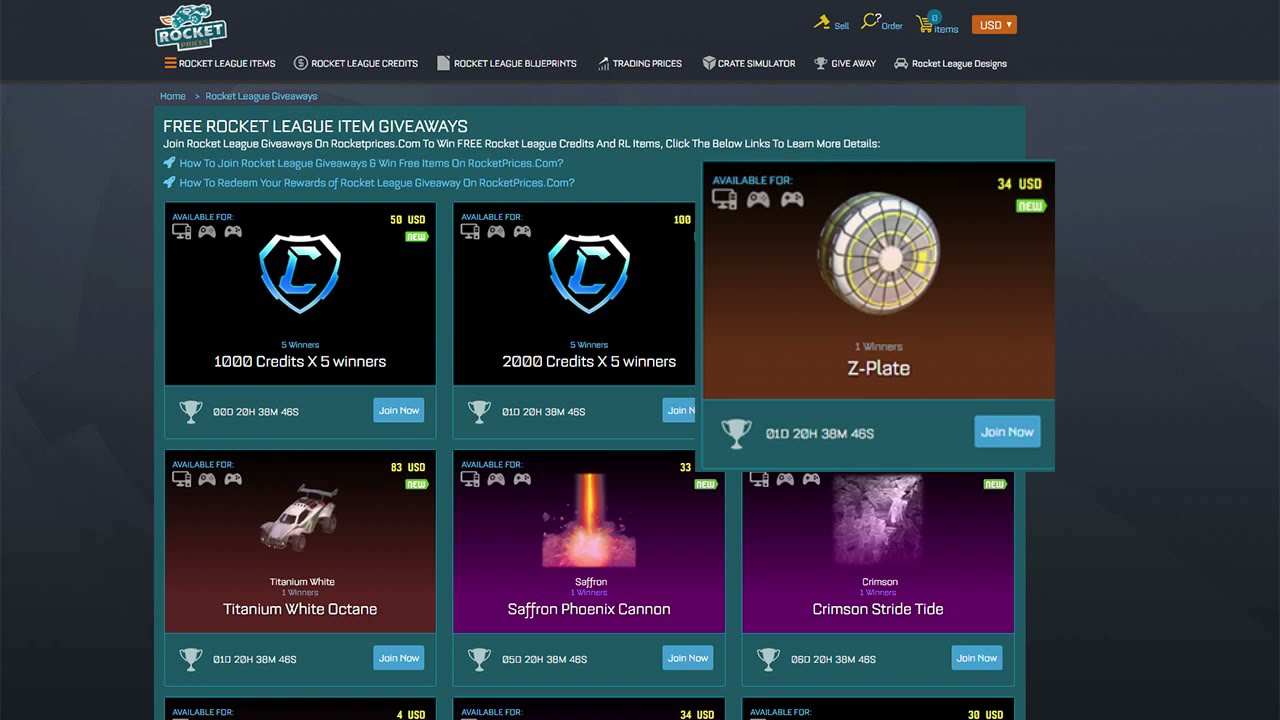Click the PC platform icon on Z-Plate card

[x=725, y=199]
